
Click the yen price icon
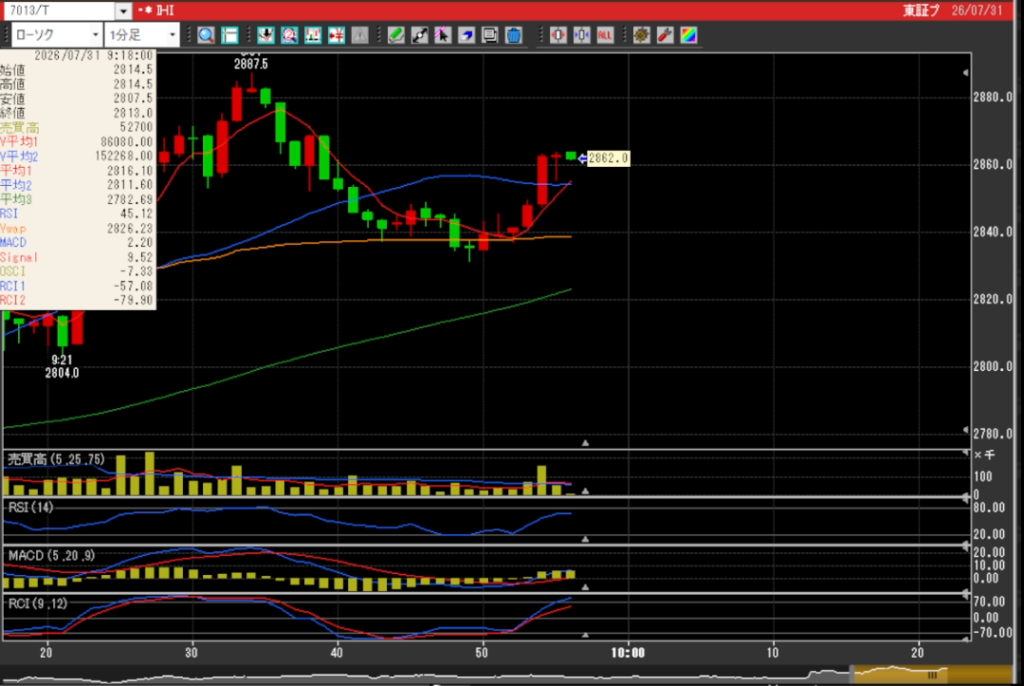(336, 35)
